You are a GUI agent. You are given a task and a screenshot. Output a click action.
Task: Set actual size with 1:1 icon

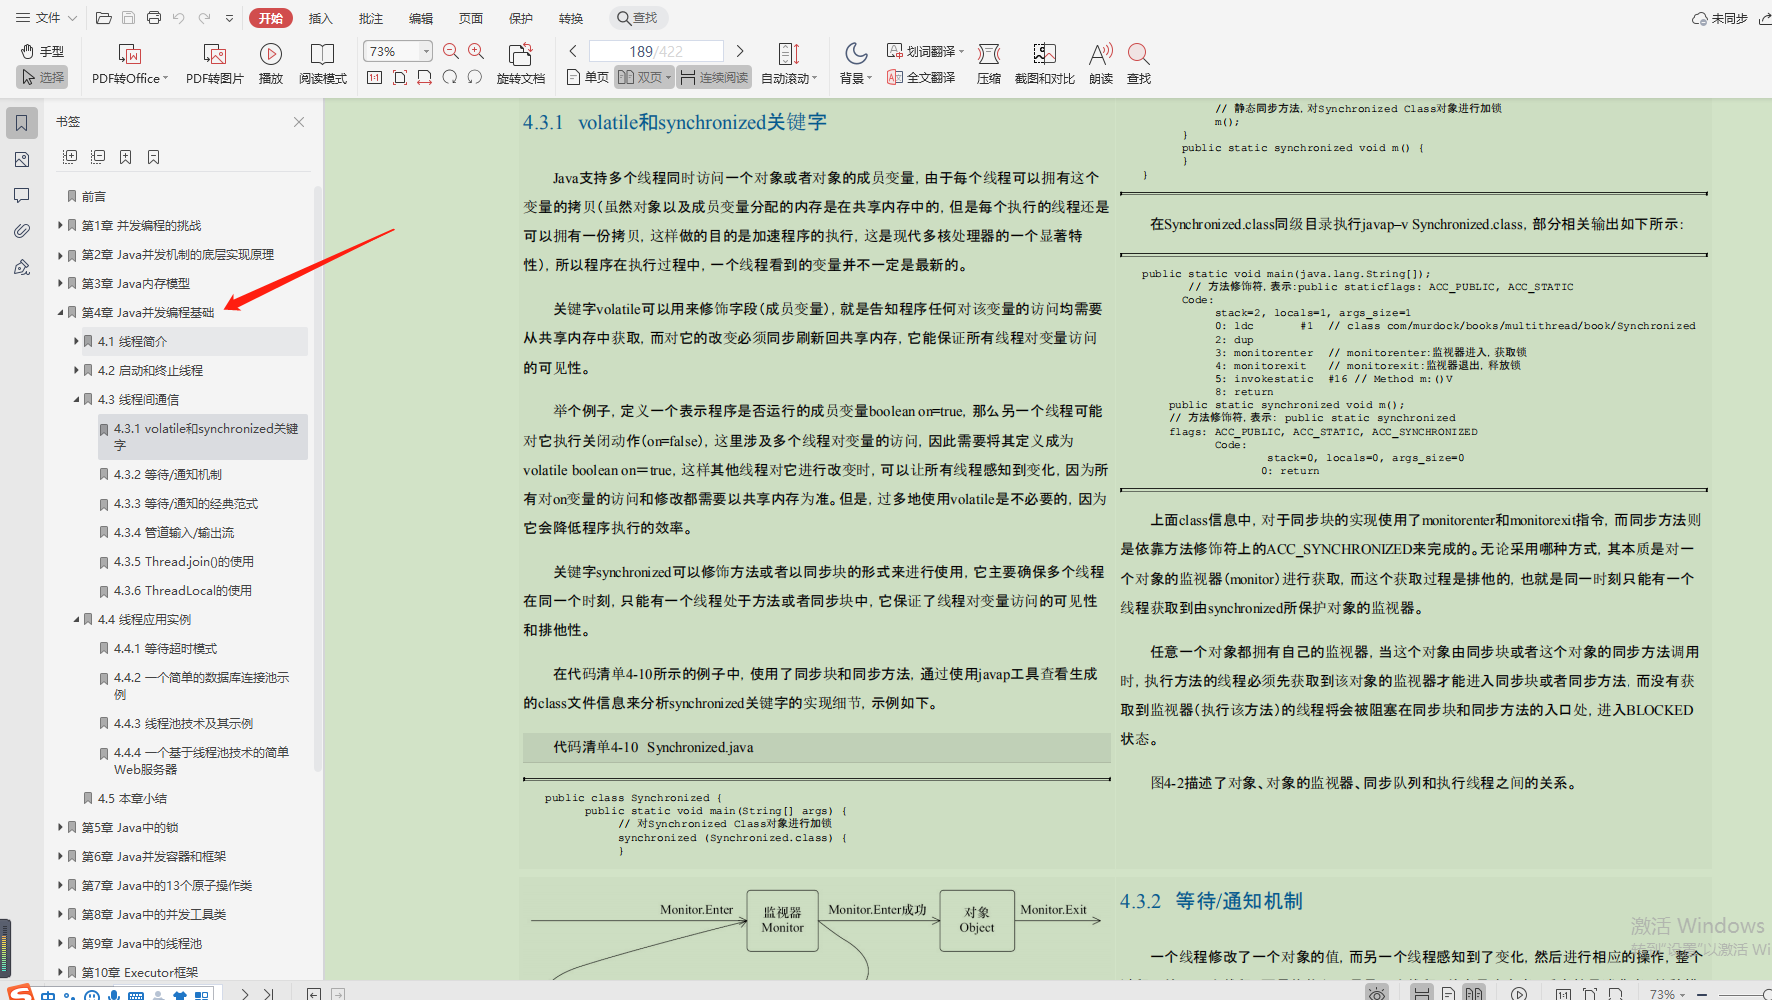(374, 77)
